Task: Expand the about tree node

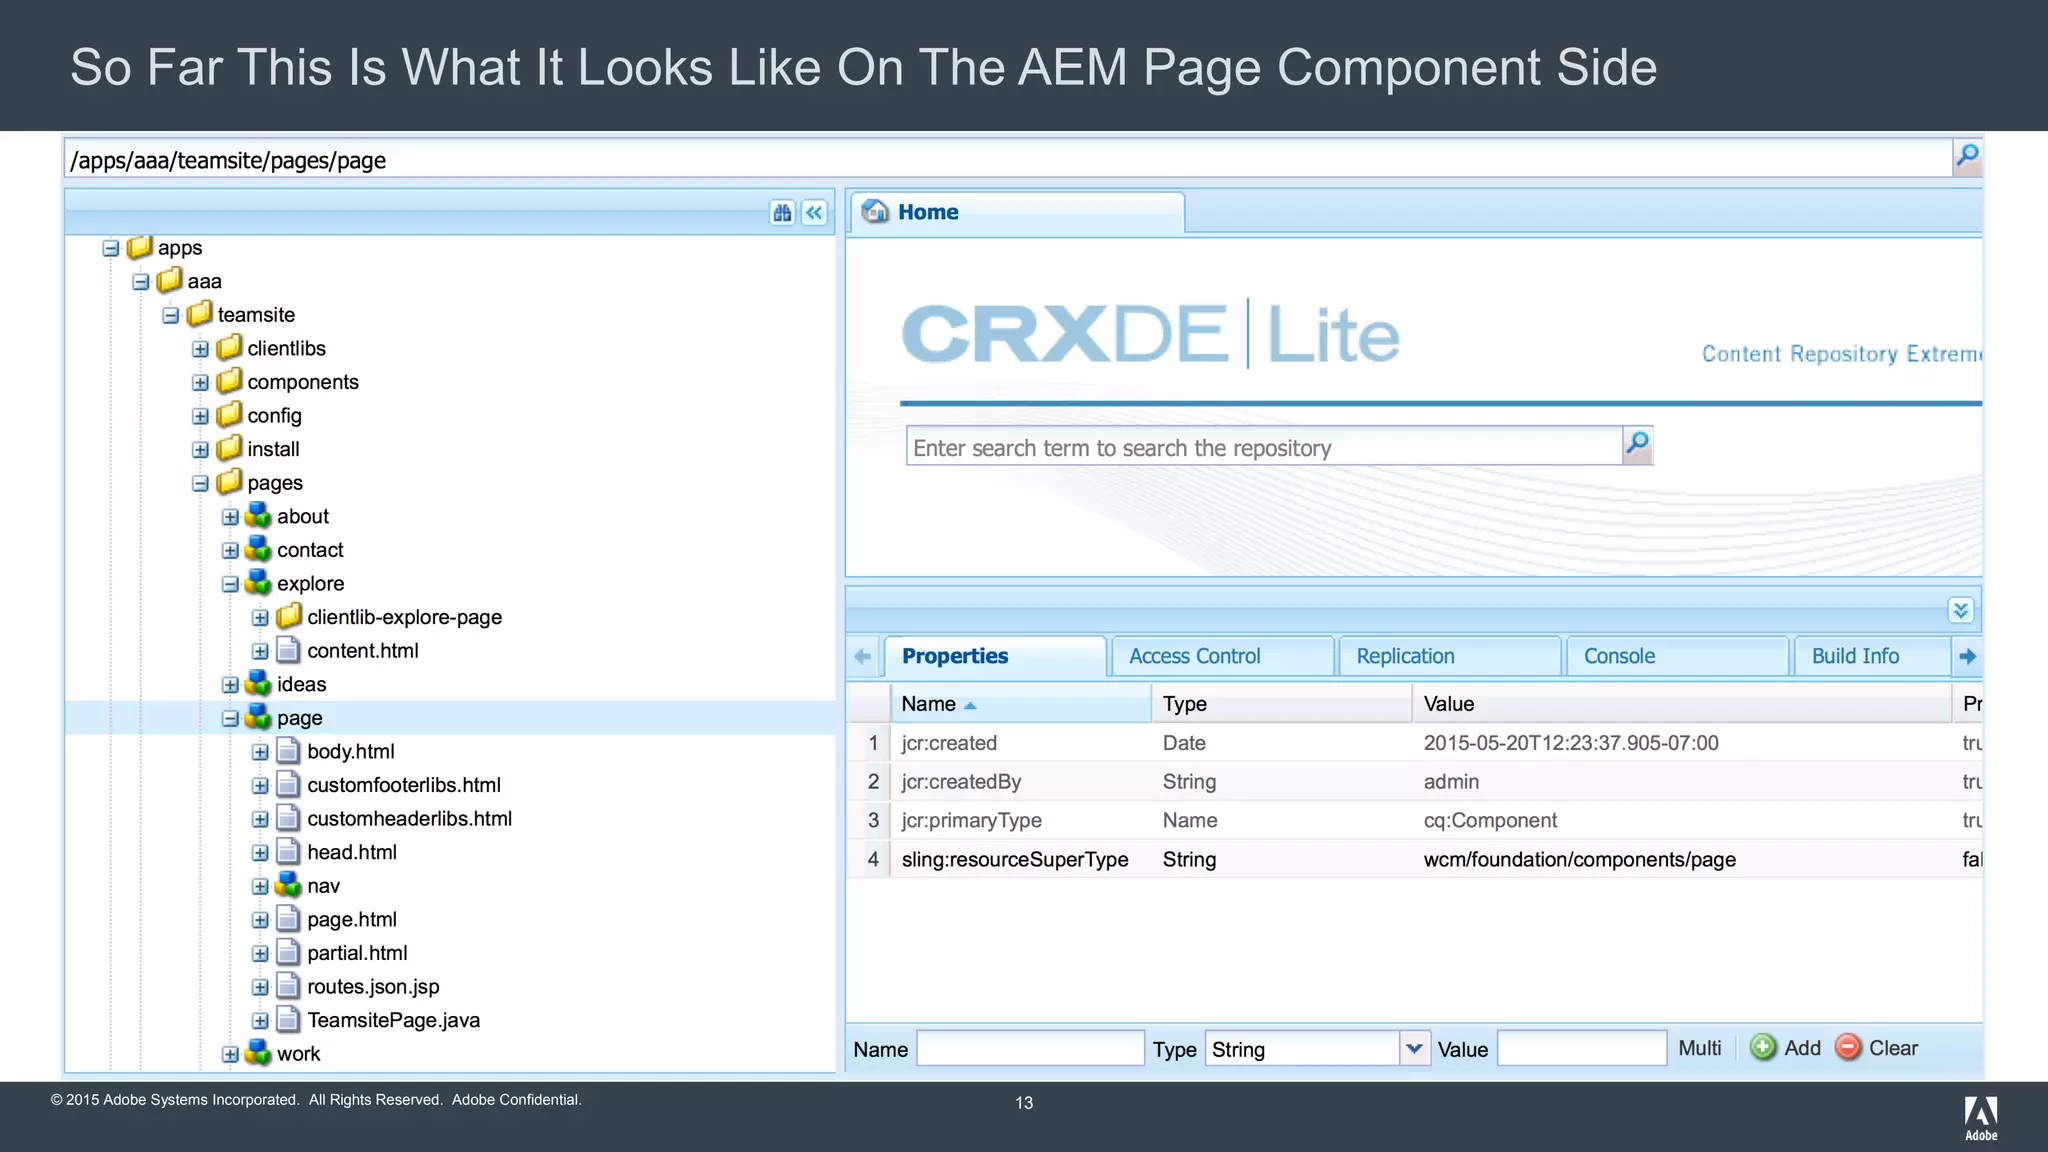Action: (230, 517)
